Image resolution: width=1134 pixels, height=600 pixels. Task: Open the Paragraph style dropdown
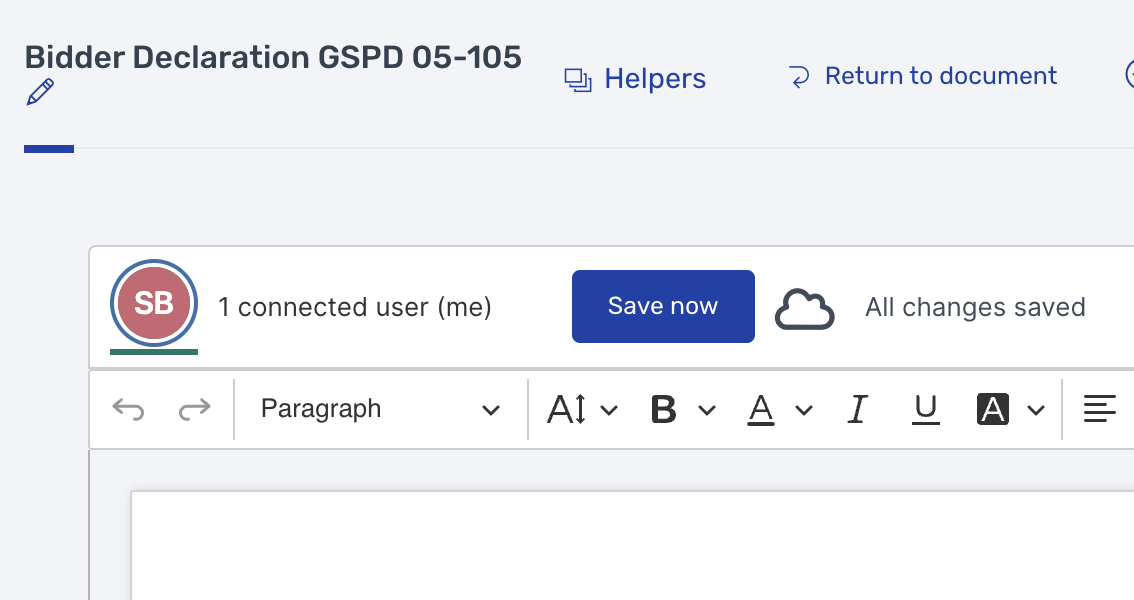(380, 409)
